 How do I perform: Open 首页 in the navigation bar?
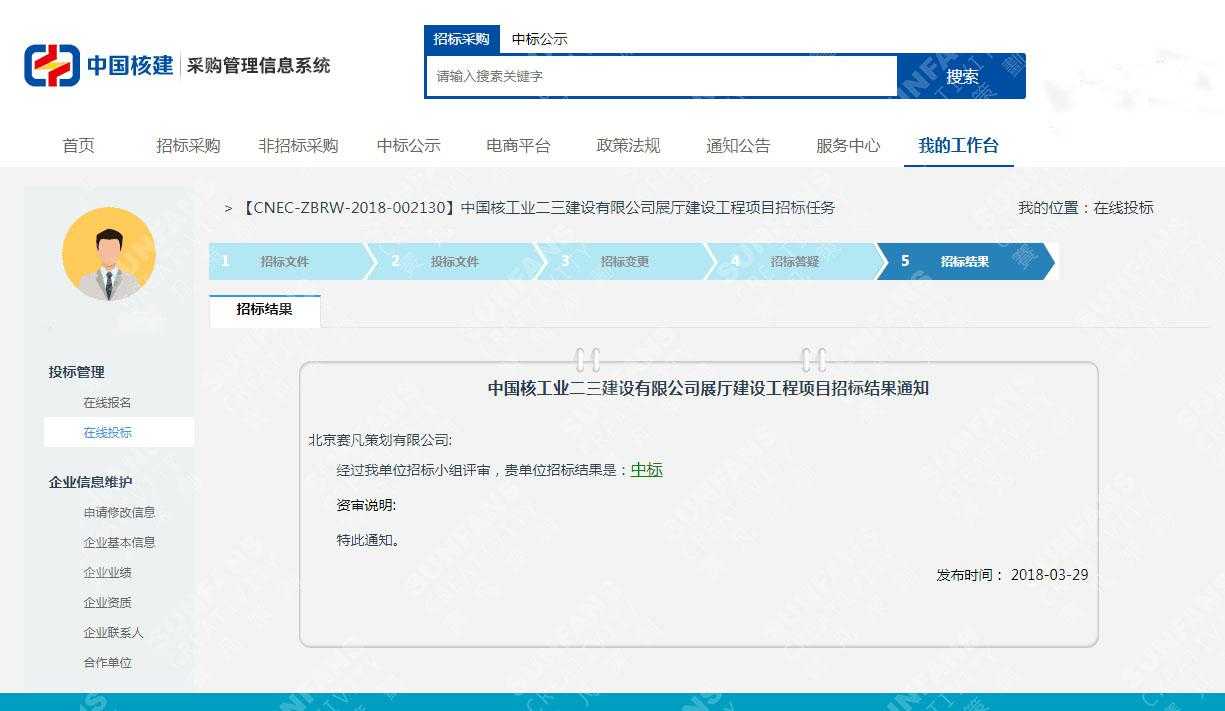tap(79, 146)
